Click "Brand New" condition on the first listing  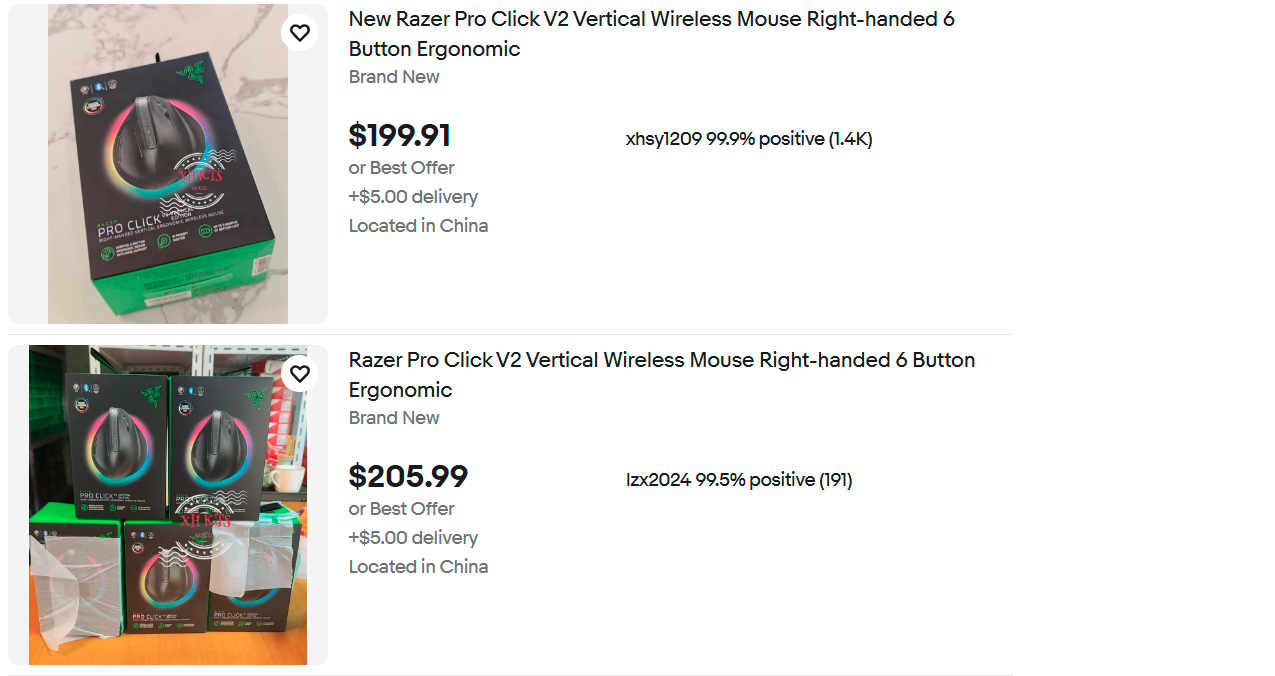tap(394, 77)
